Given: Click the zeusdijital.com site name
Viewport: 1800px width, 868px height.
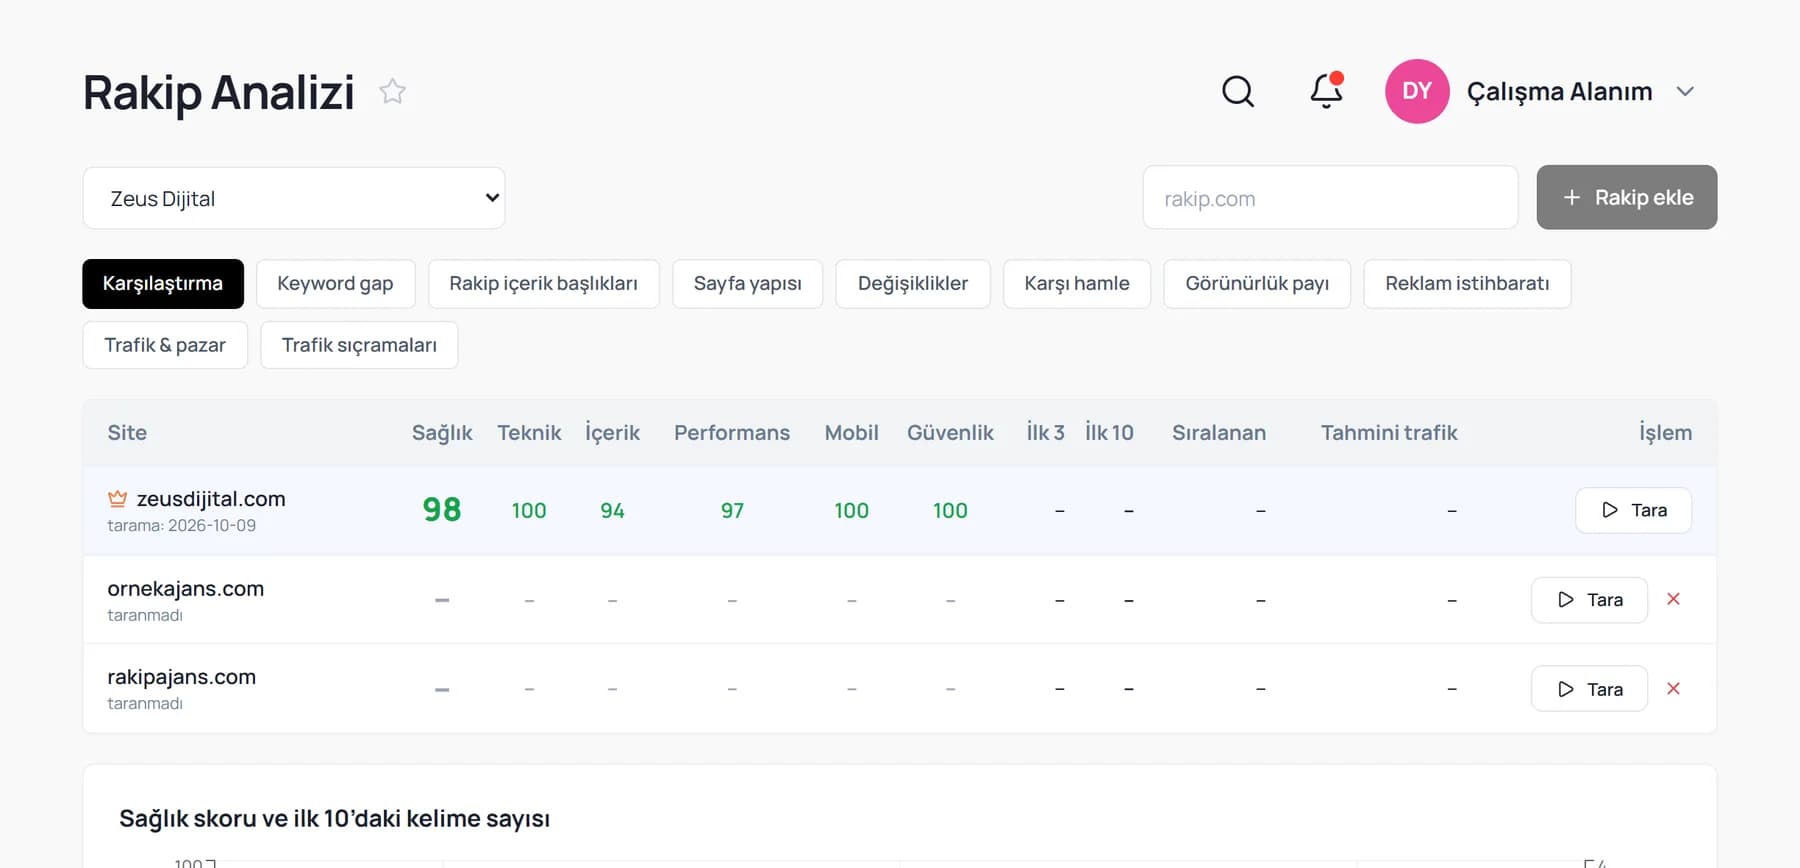Looking at the screenshot, I should pyautogui.click(x=211, y=499).
